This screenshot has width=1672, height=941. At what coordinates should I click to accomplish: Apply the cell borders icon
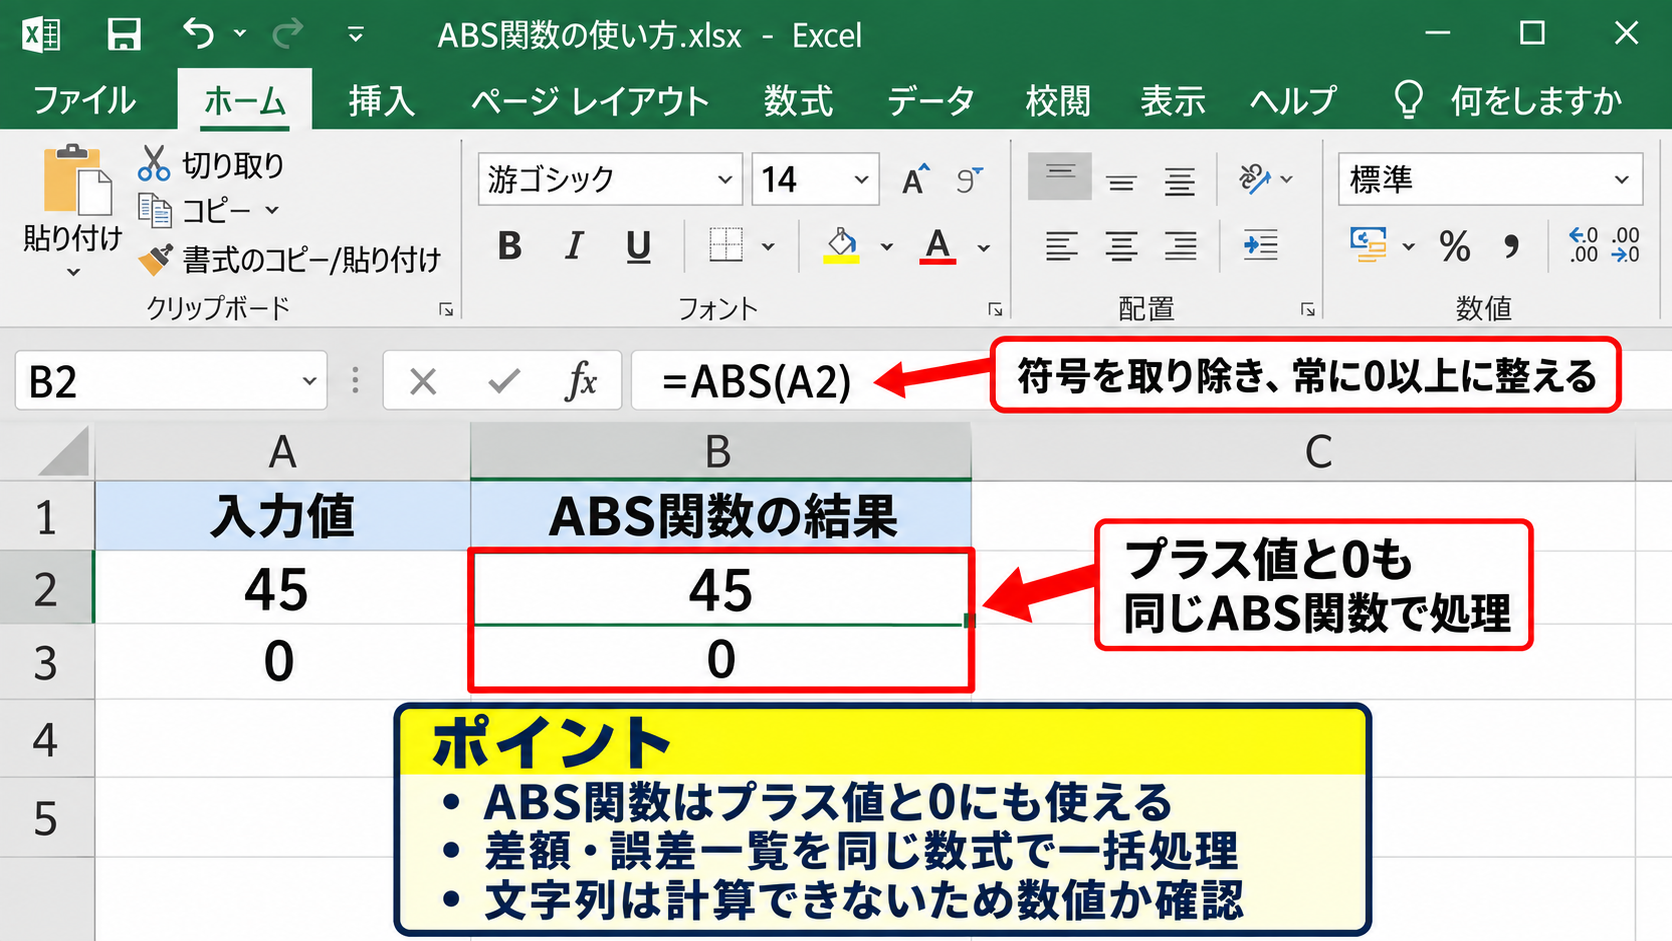(726, 245)
